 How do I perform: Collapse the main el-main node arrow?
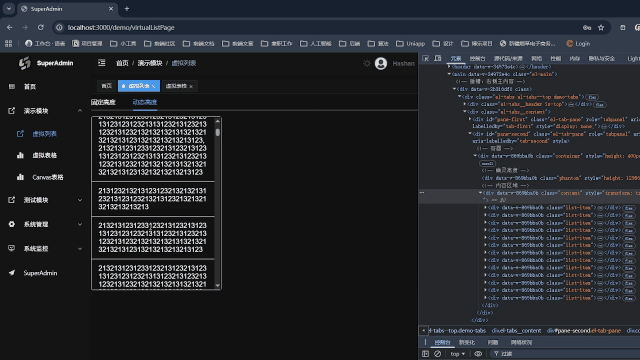pos(449,74)
